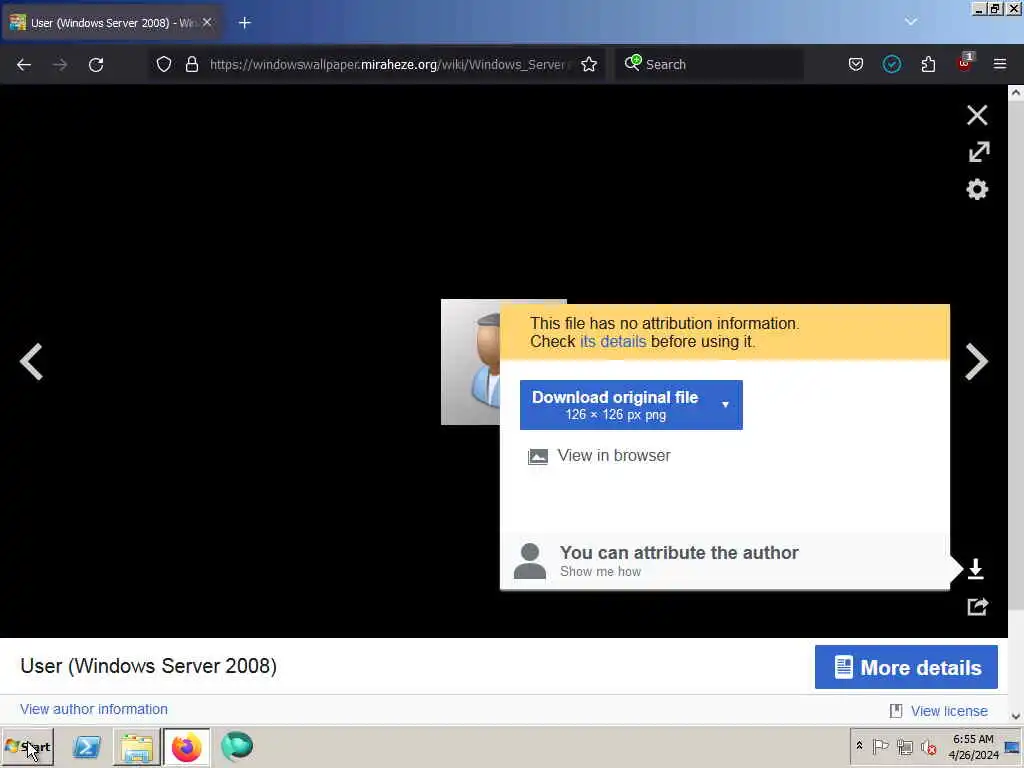1024x768 pixels.
Task: Click the show desktop icon beside the clock
Action: (1012, 747)
